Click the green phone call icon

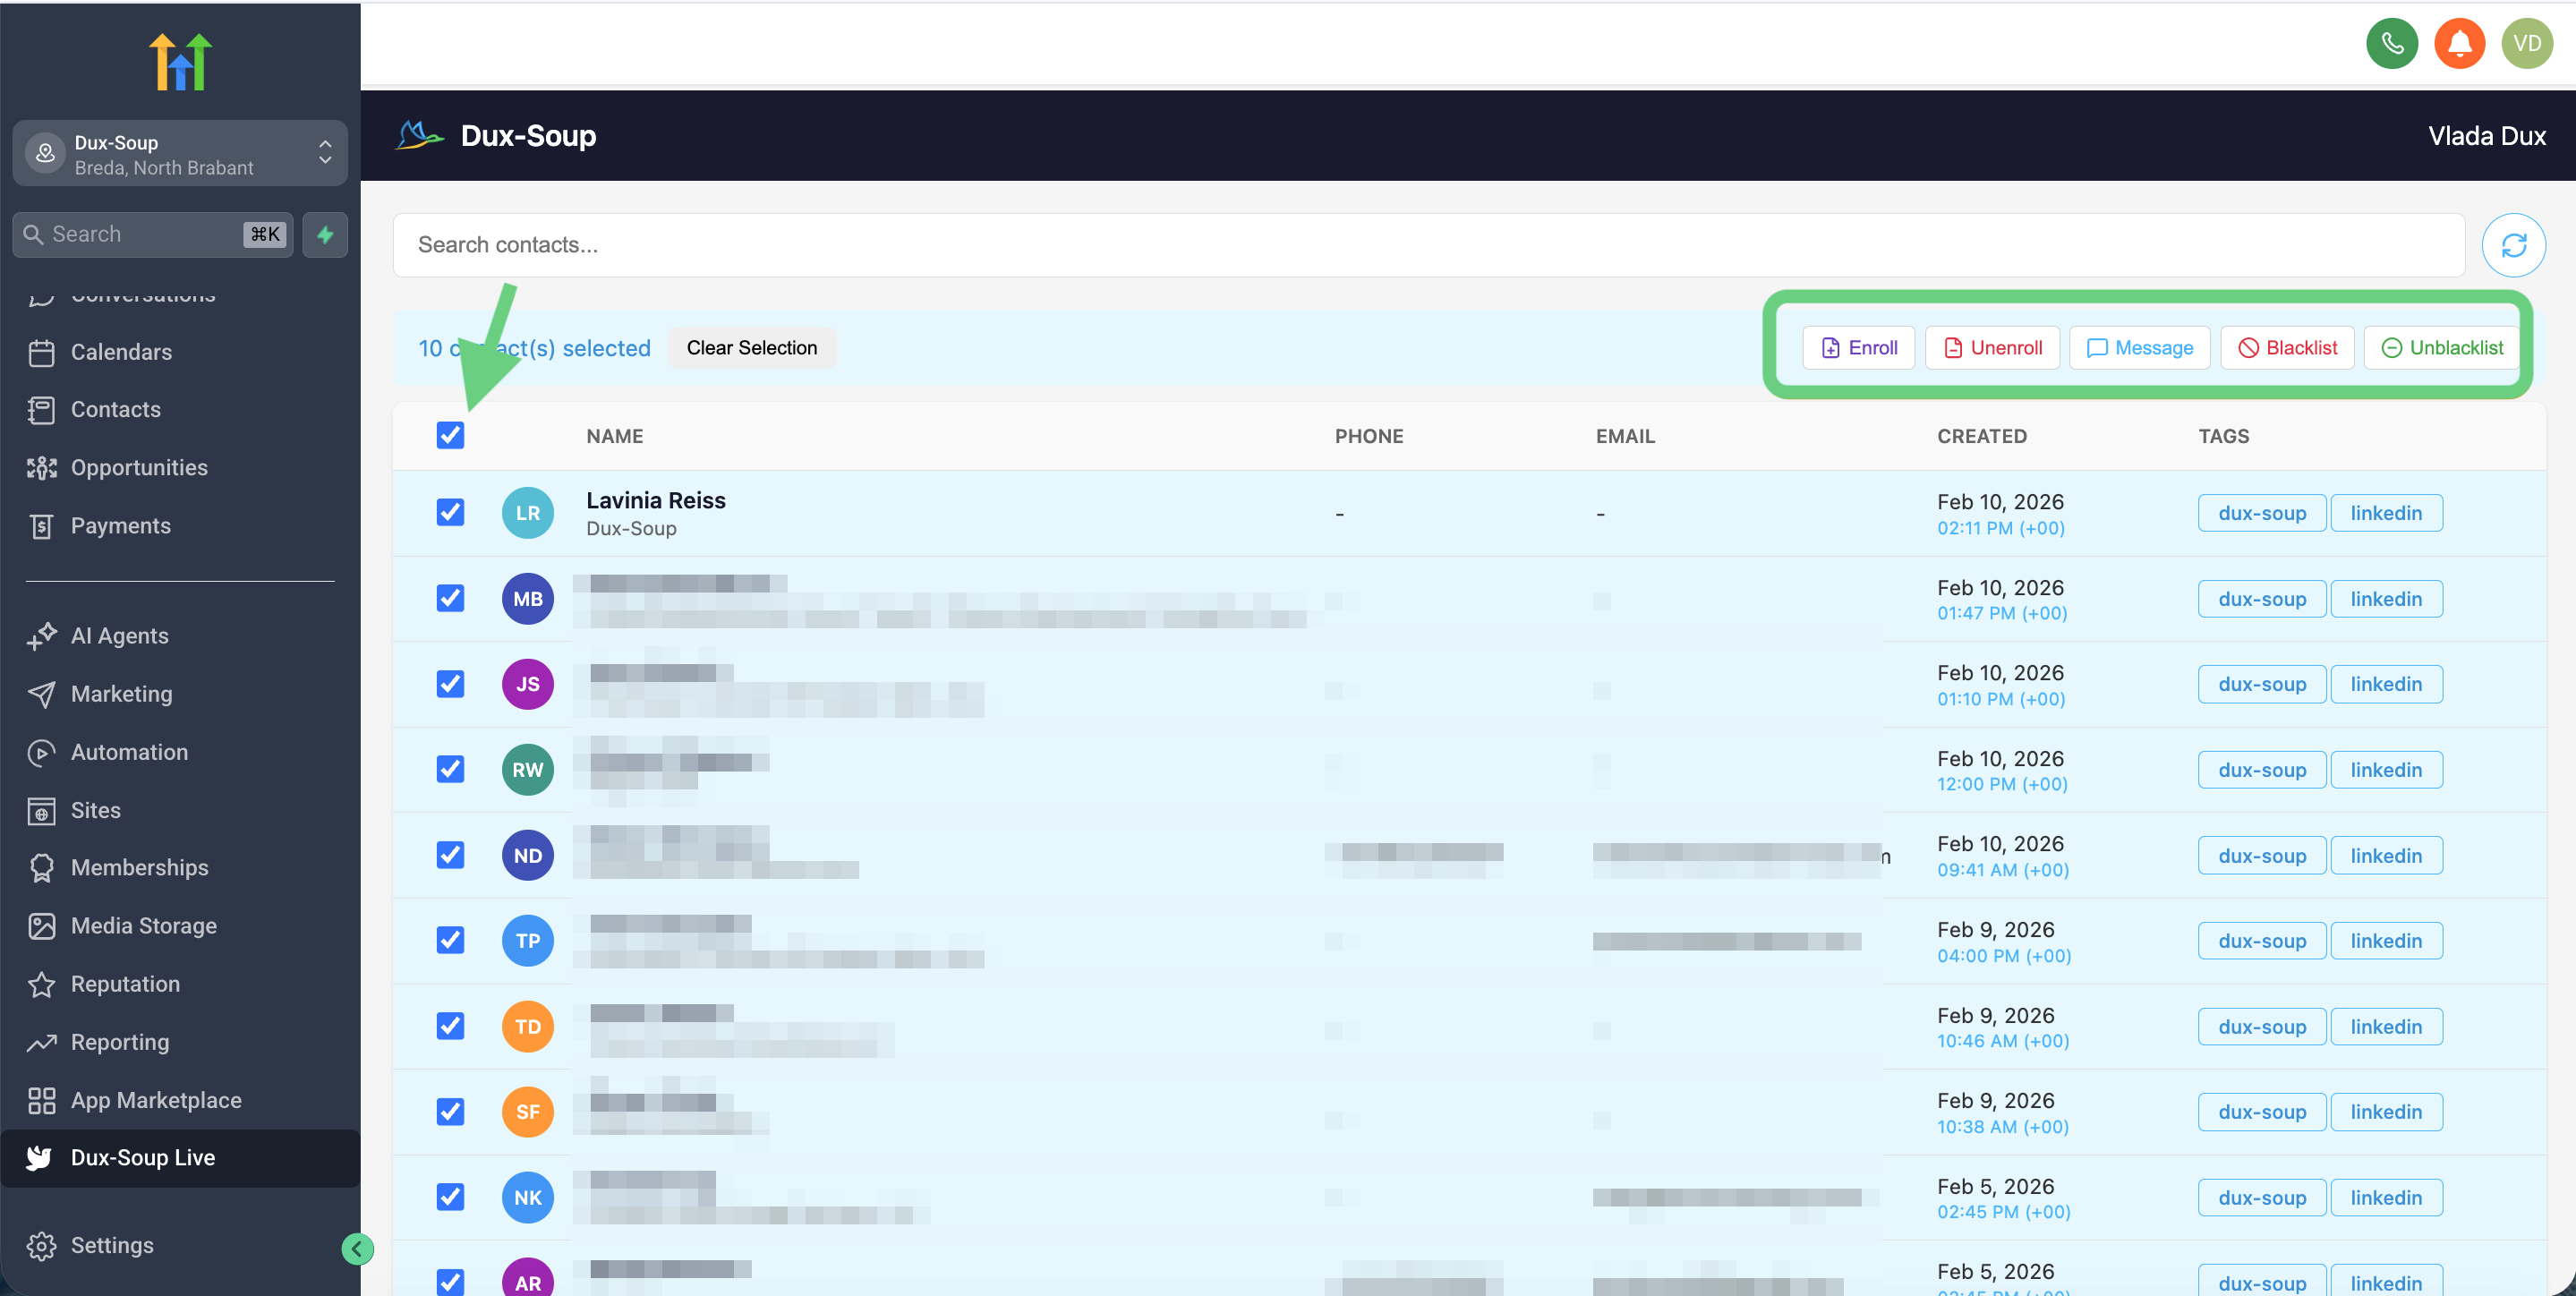pos(2391,44)
